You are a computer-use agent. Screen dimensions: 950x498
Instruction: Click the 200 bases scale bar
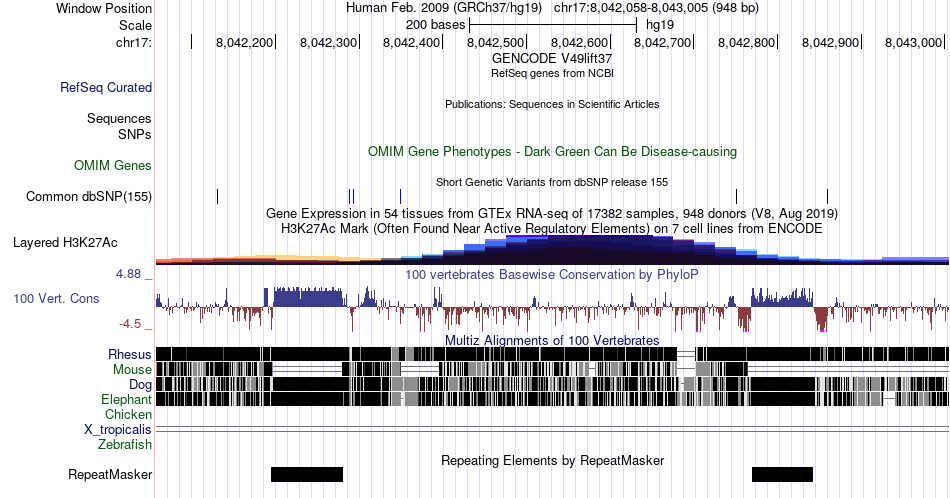(x=553, y=25)
